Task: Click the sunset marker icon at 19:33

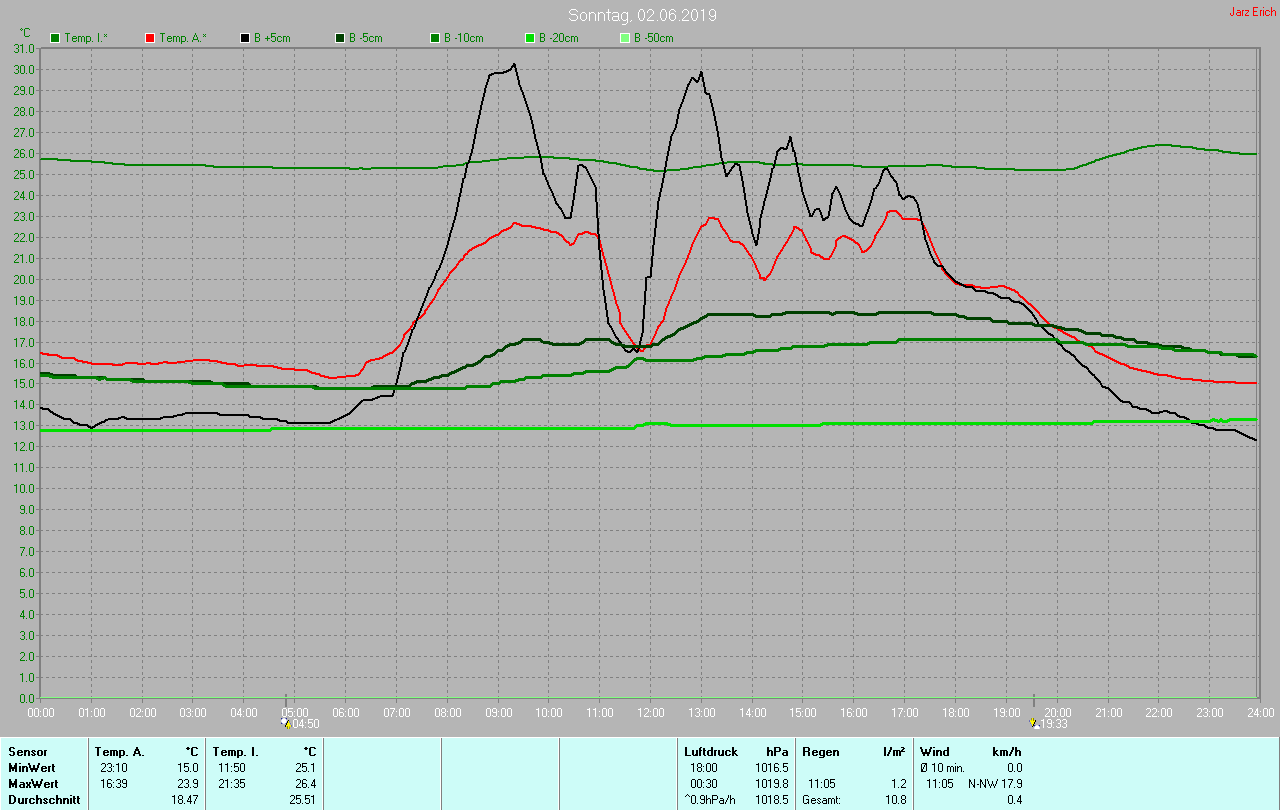Action: 1034,723
